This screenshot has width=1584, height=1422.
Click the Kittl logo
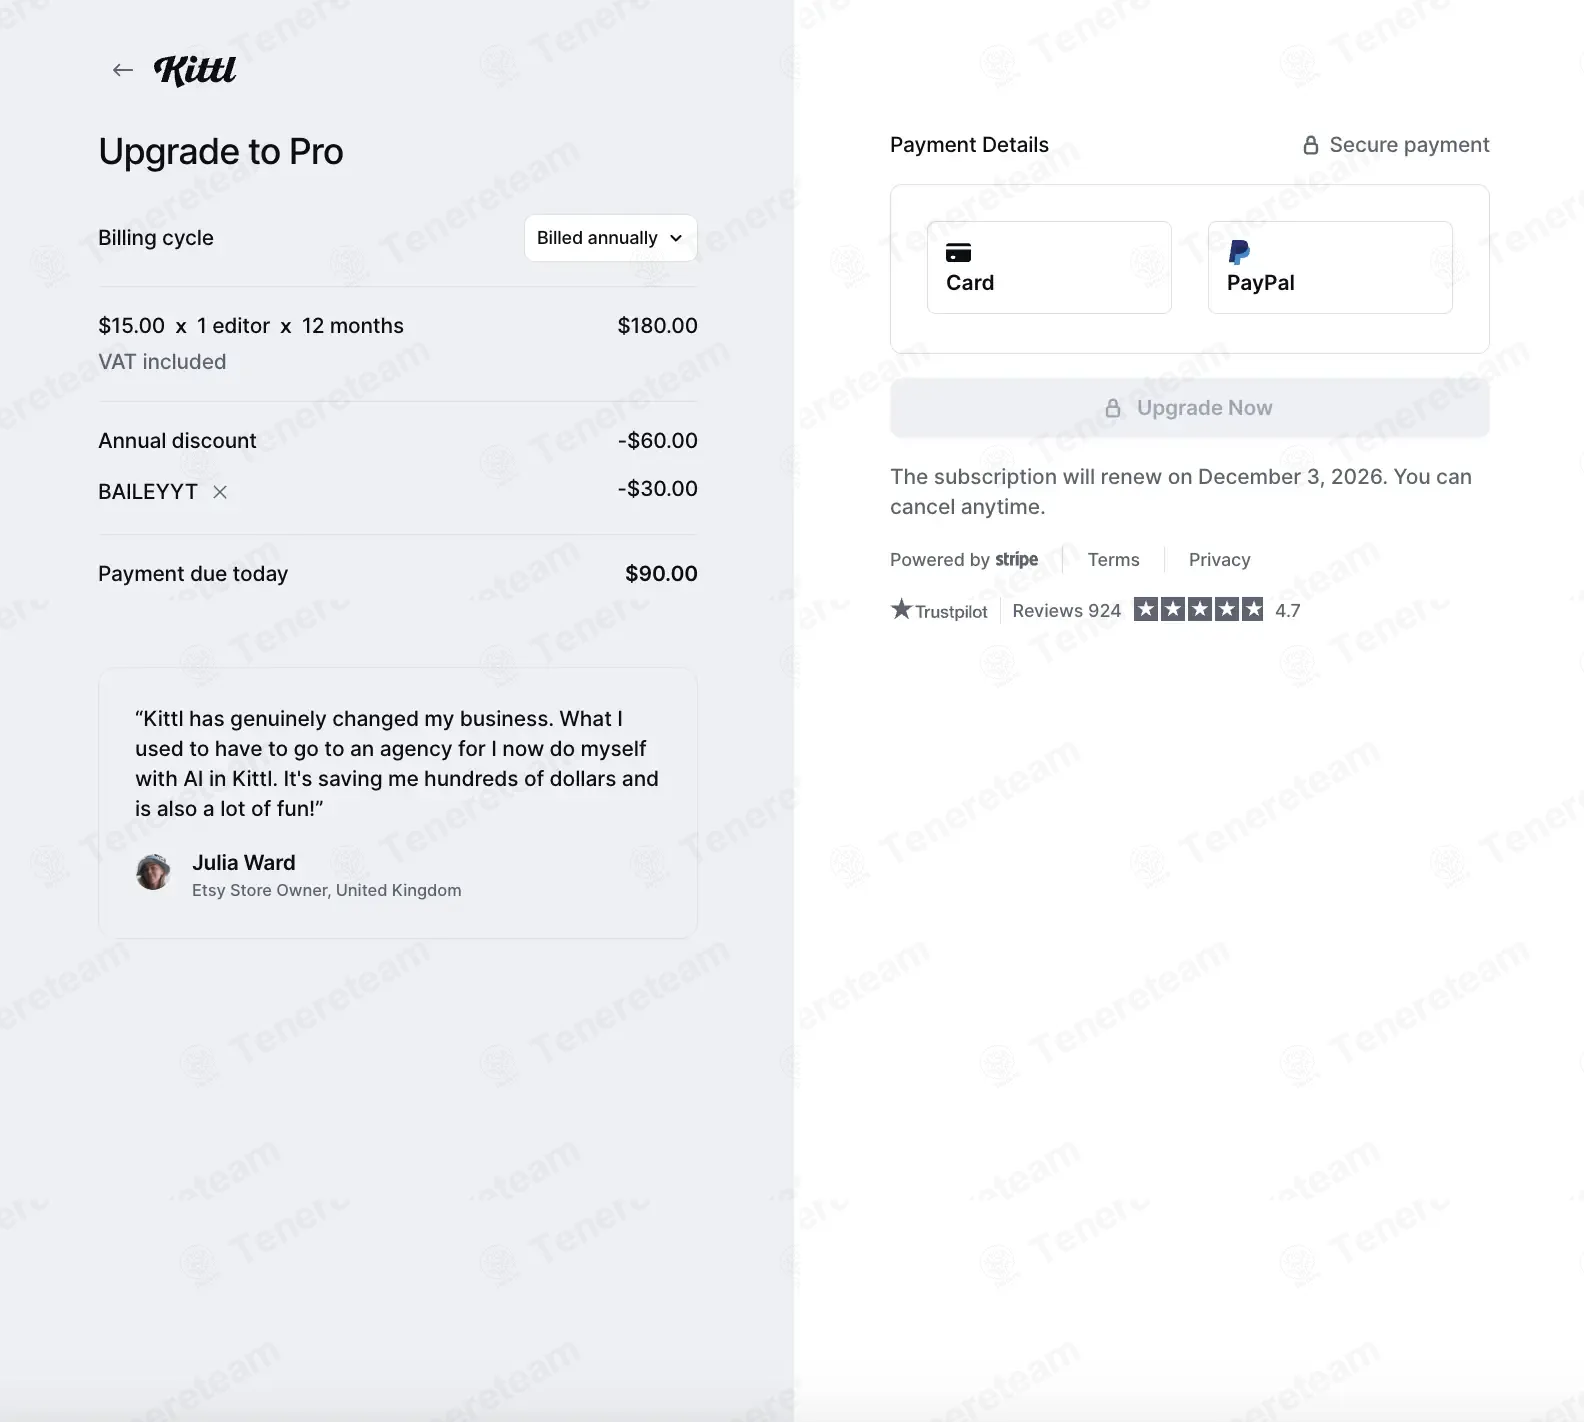(195, 70)
